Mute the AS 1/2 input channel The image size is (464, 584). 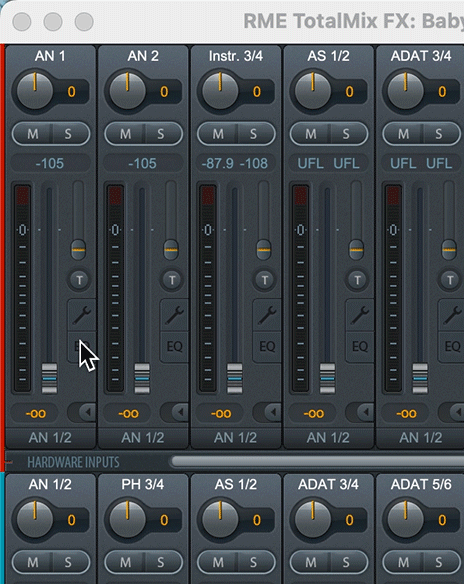point(311,134)
